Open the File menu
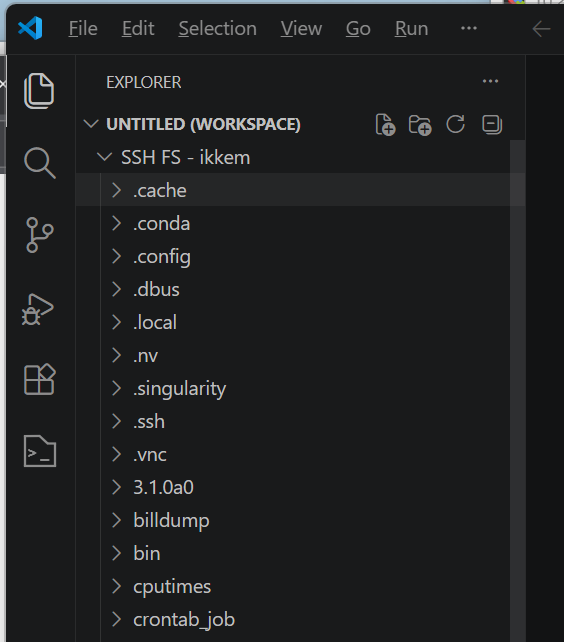 pyautogui.click(x=83, y=29)
